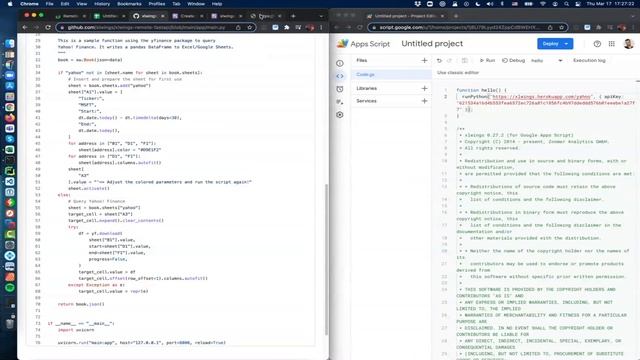Open the Google account avatar
The height and width of the screenshot is (360, 640).
629,44
